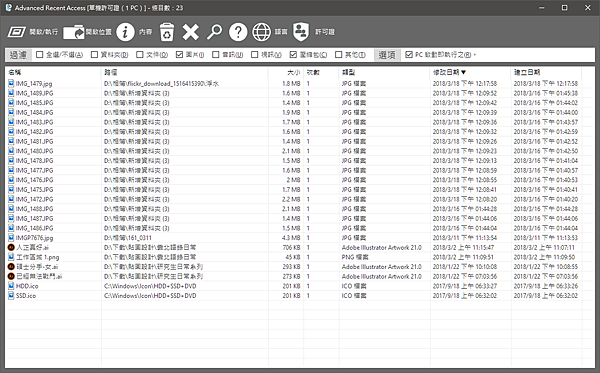
Task: Select the IMG_1480.JPG file name
Action: coord(34,151)
